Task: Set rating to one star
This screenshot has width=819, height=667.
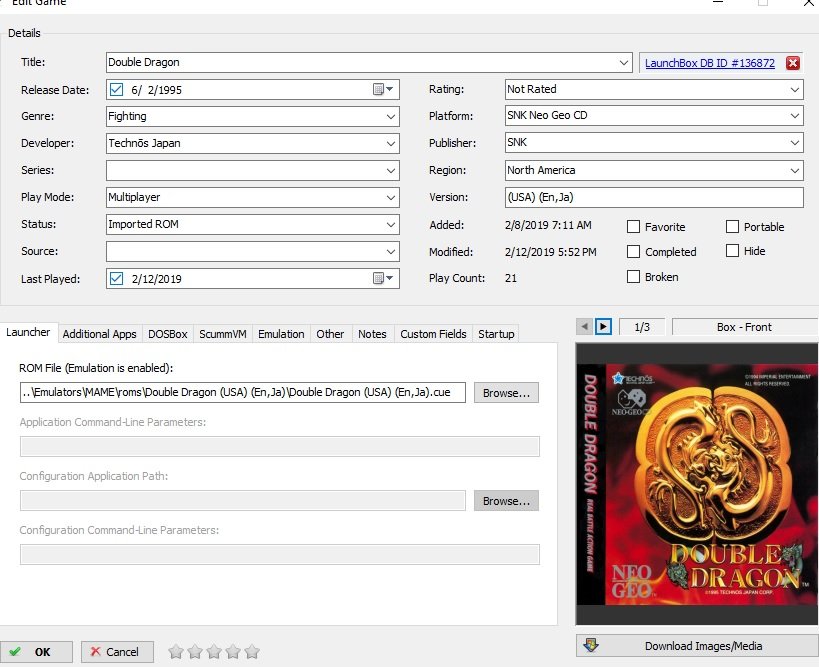Action: click(x=176, y=651)
